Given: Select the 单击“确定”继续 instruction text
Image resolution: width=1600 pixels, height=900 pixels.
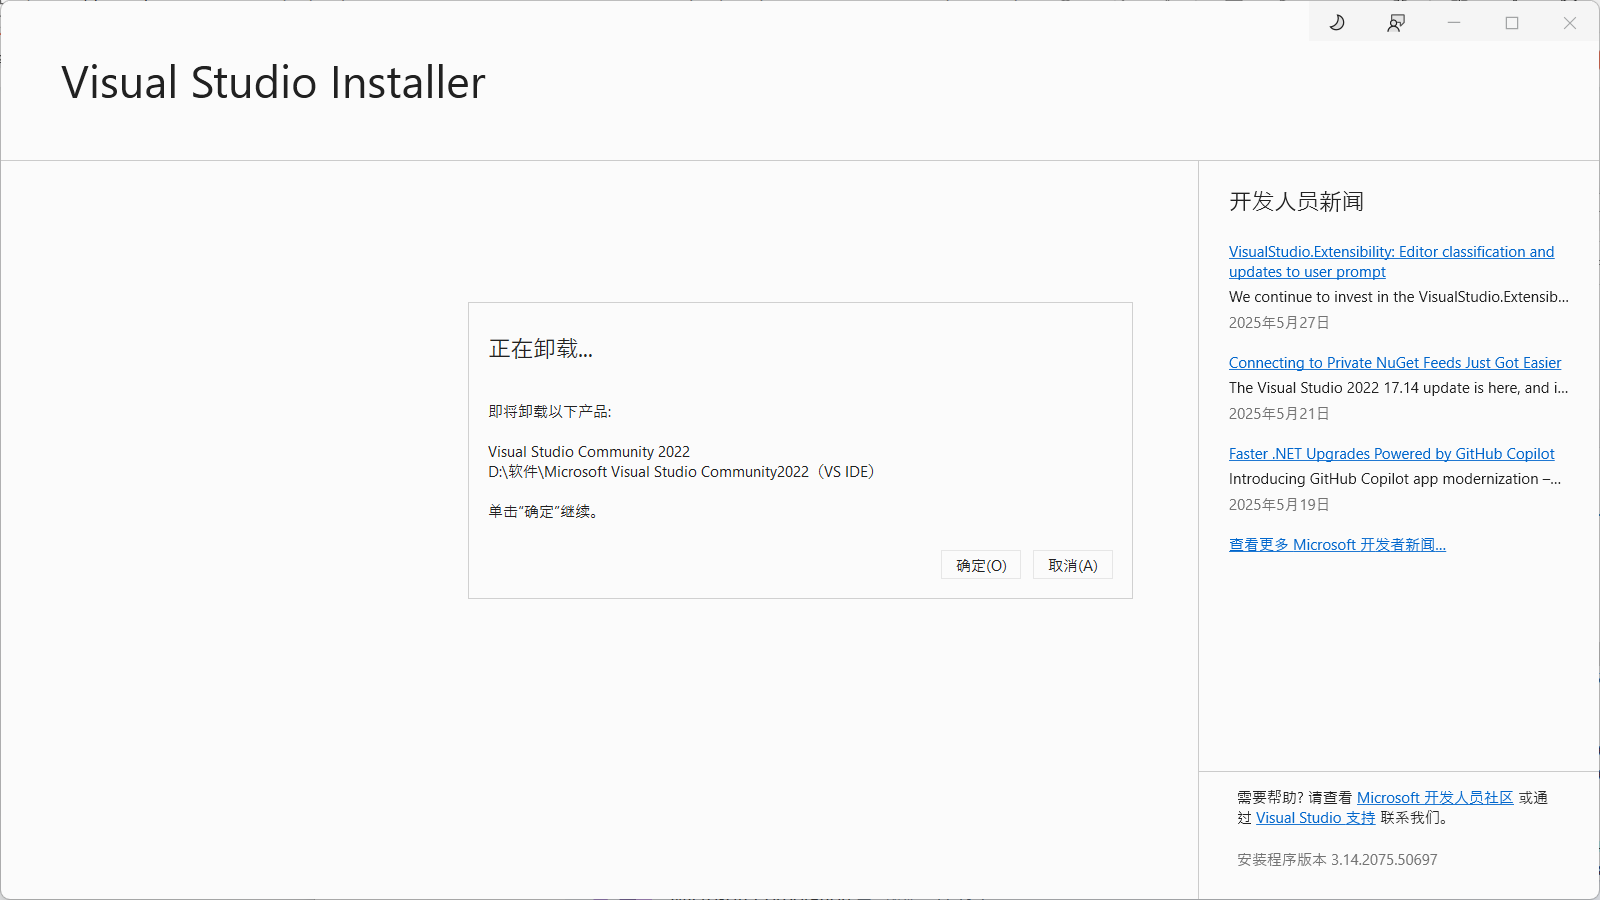Looking at the screenshot, I should (x=544, y=512).
